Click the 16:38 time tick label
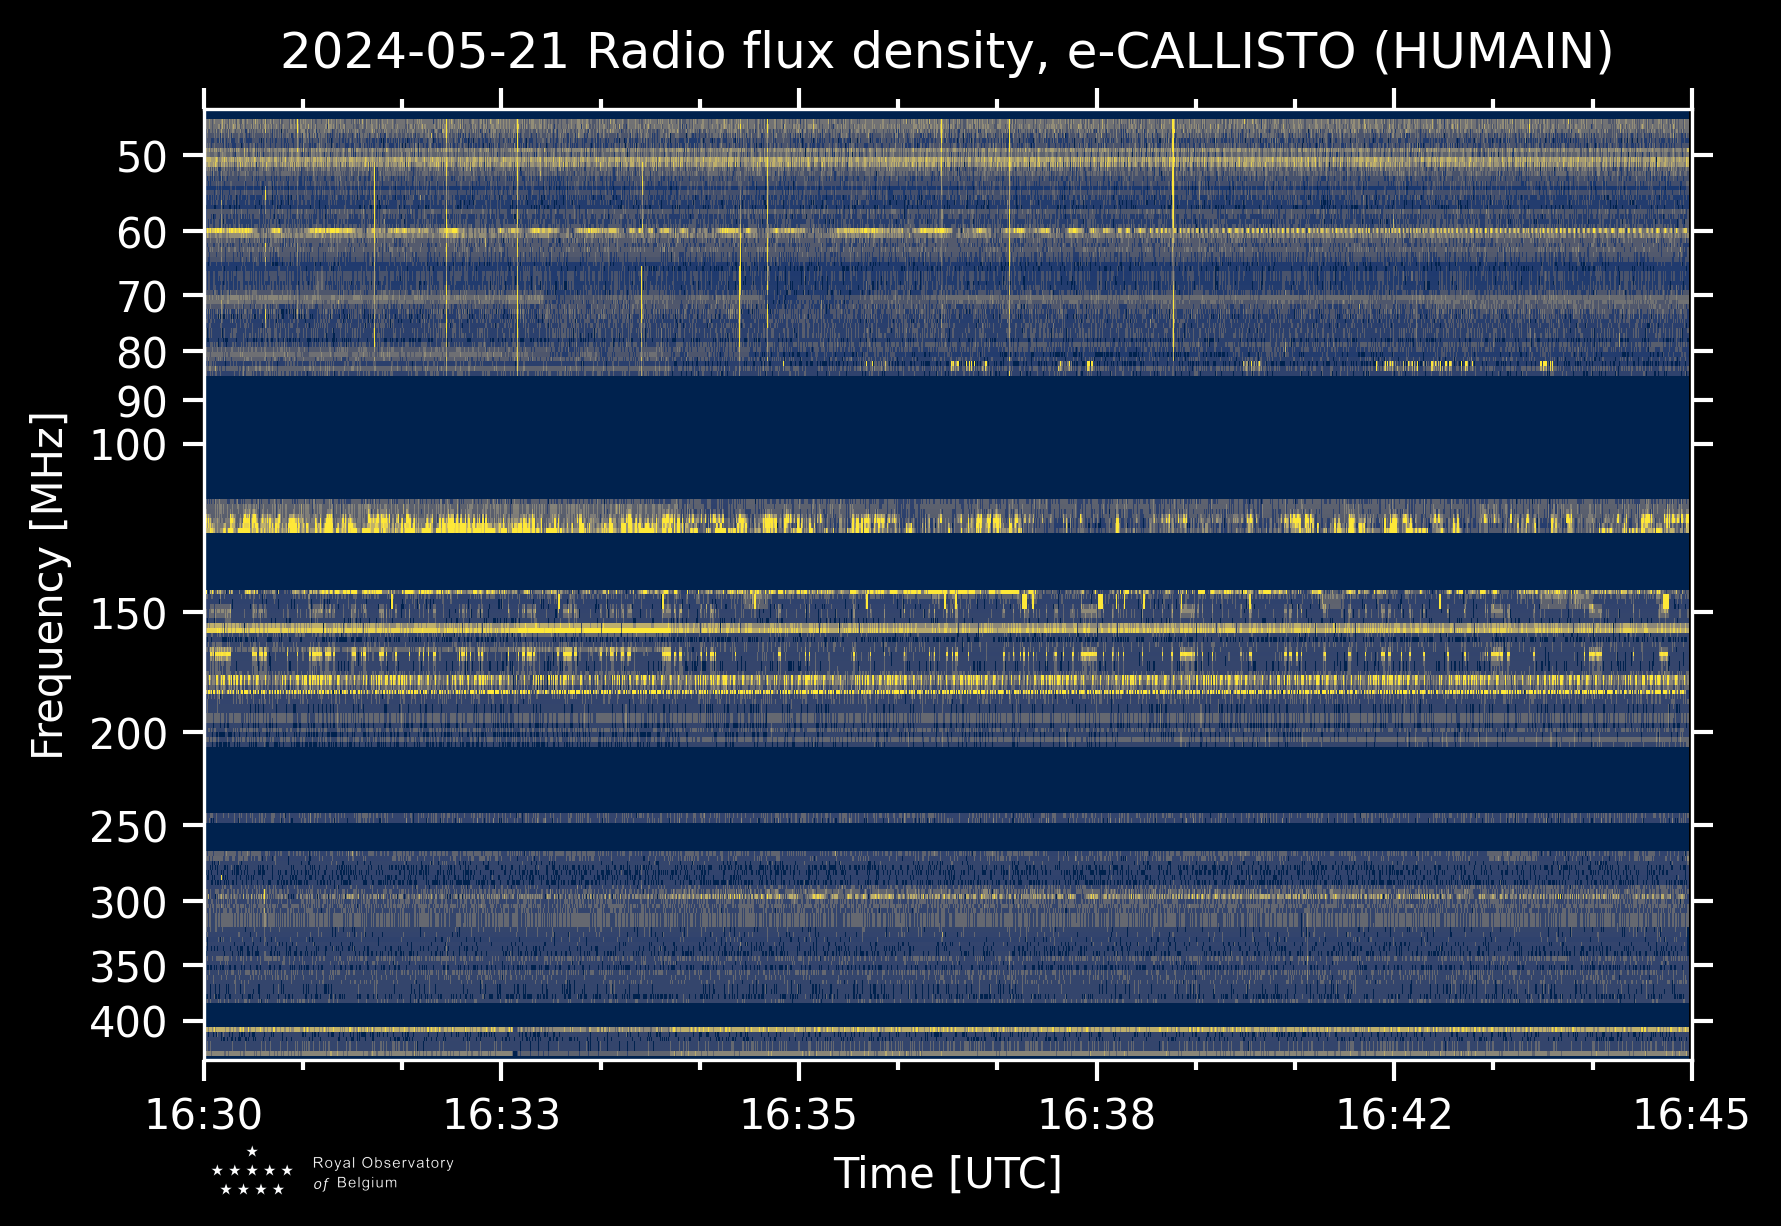The height and width of the screenshot is (1226, 1781). coord(1096,1114)
